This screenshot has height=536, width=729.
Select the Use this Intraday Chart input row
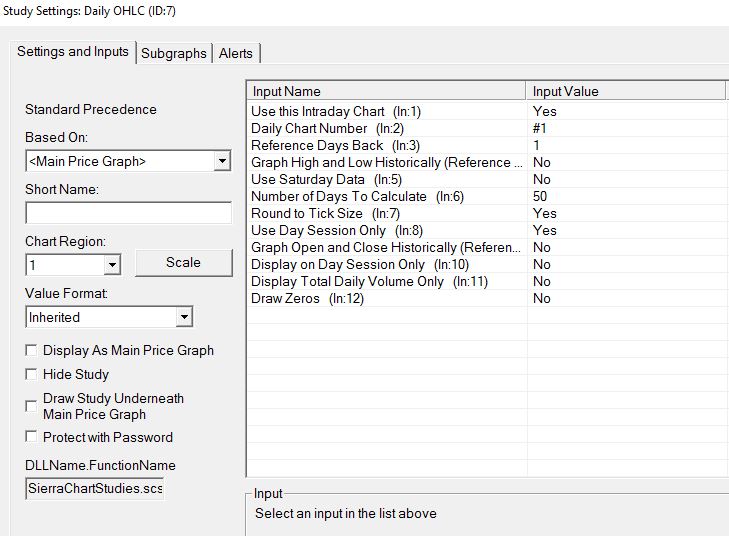[x=387, y=112]
